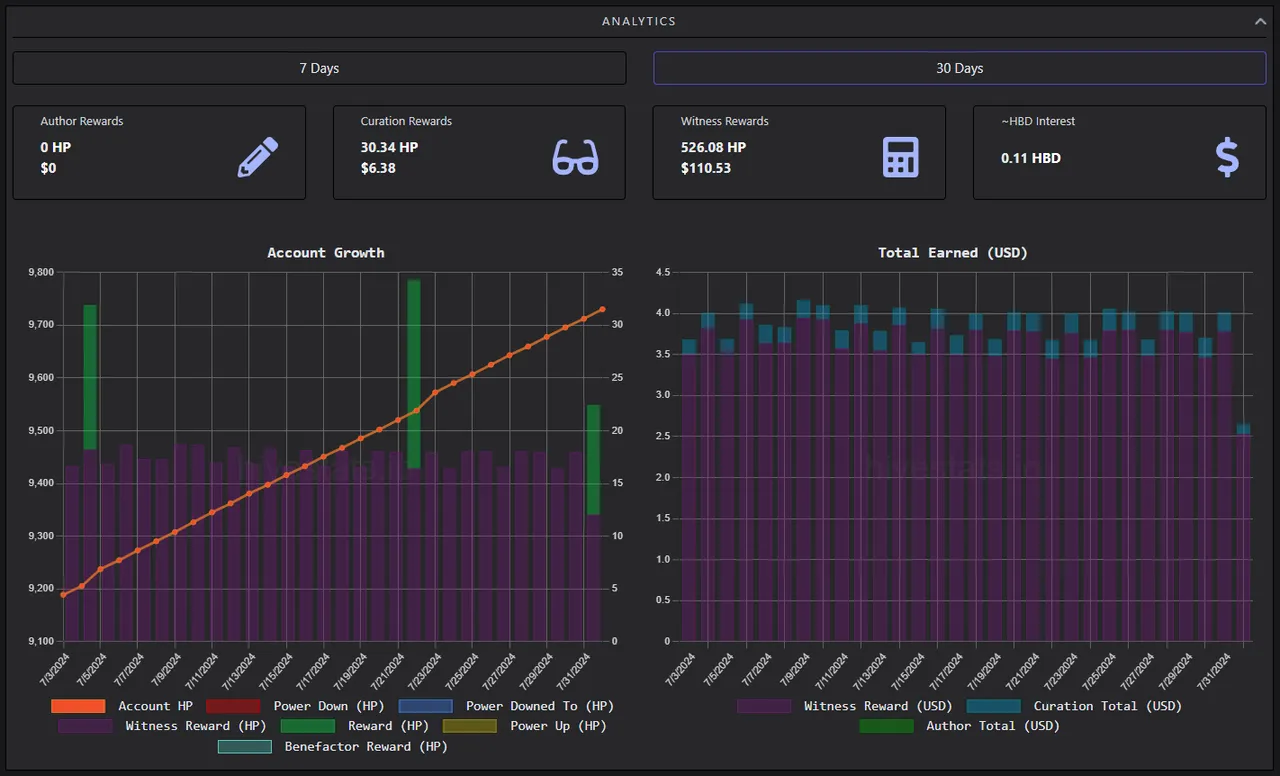
Task: Toggle Power Up (HP) legend entry
Action: 524,726
